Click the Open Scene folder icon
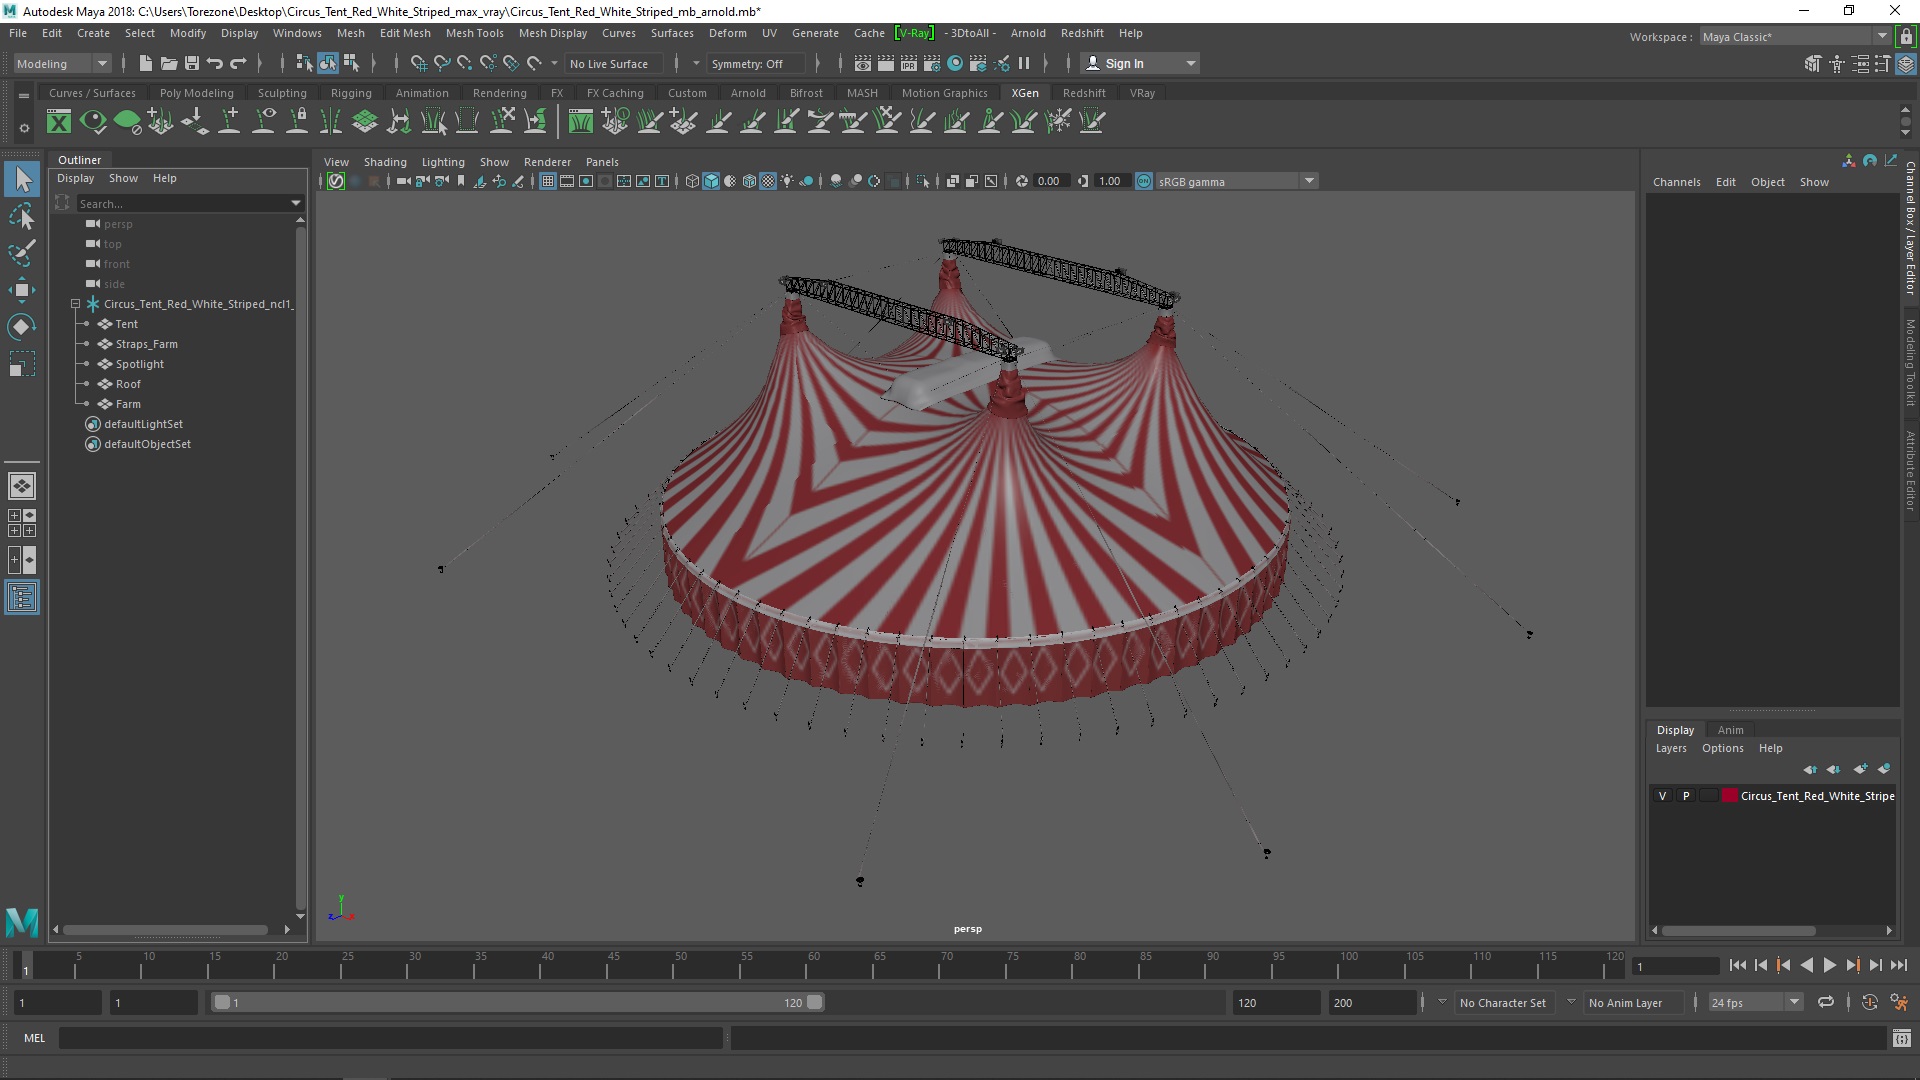 (x=169, y=63)
